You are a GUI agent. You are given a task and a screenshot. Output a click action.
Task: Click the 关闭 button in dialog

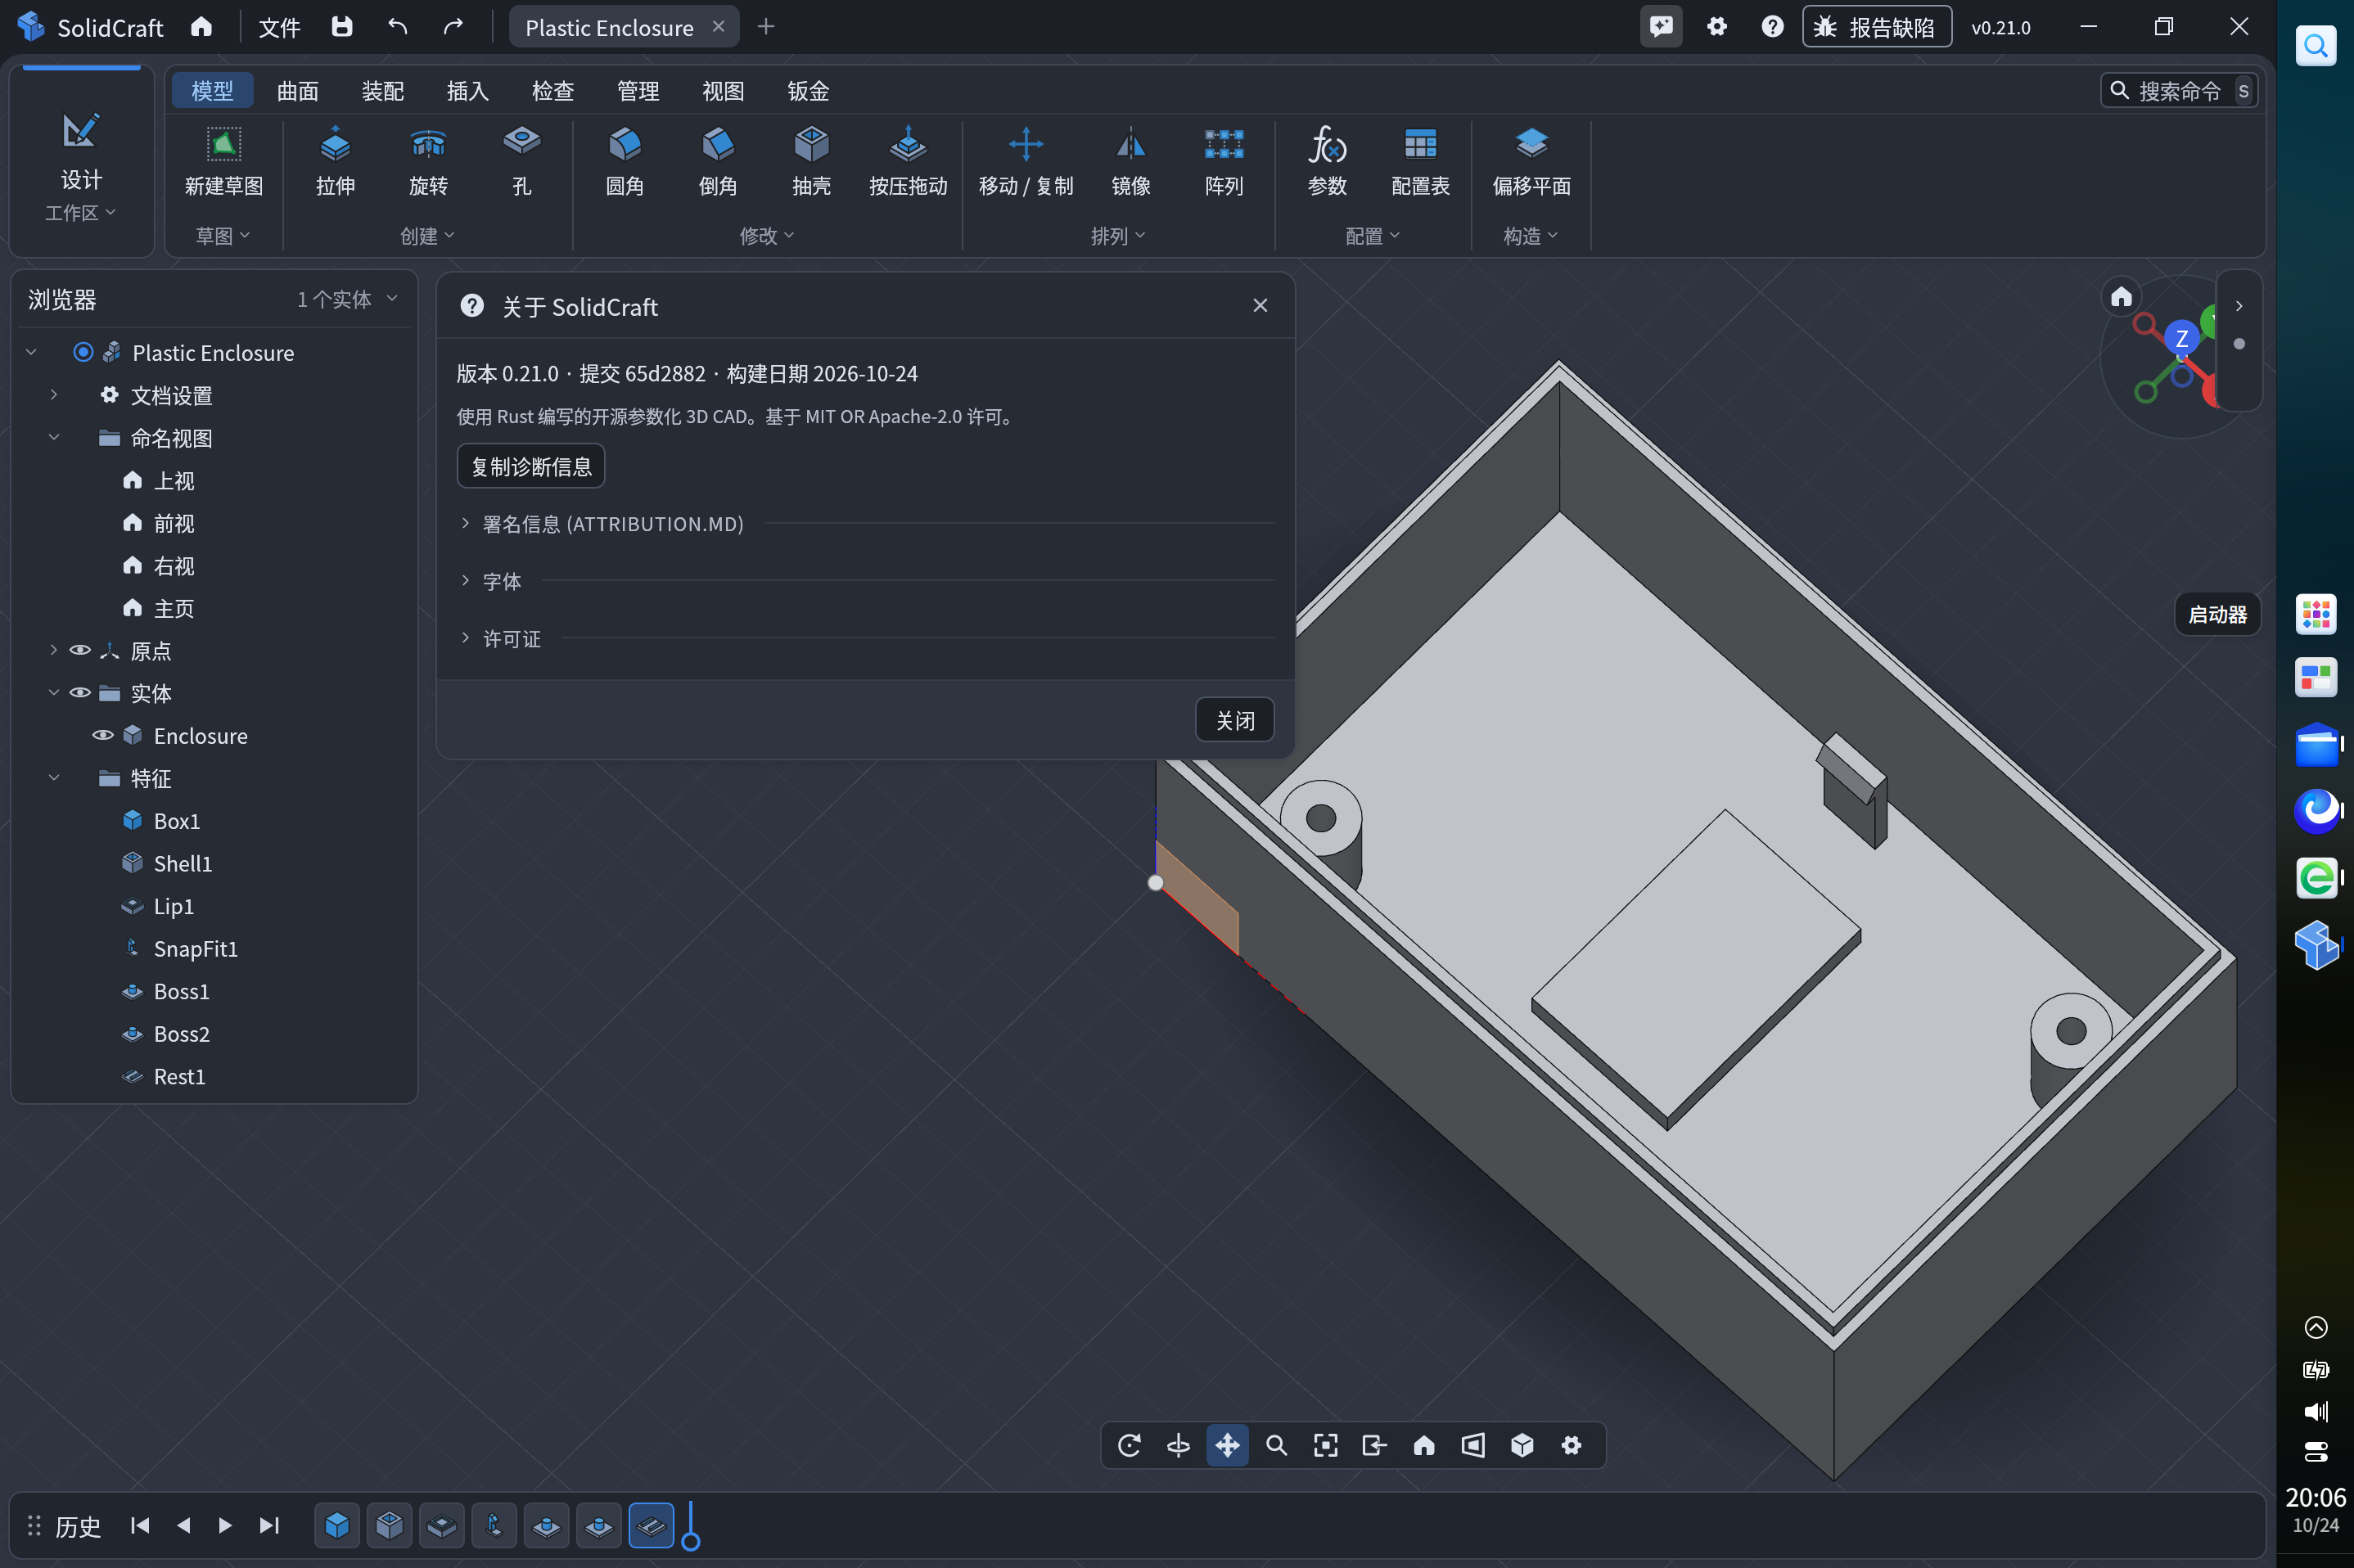click(1234, 720)
